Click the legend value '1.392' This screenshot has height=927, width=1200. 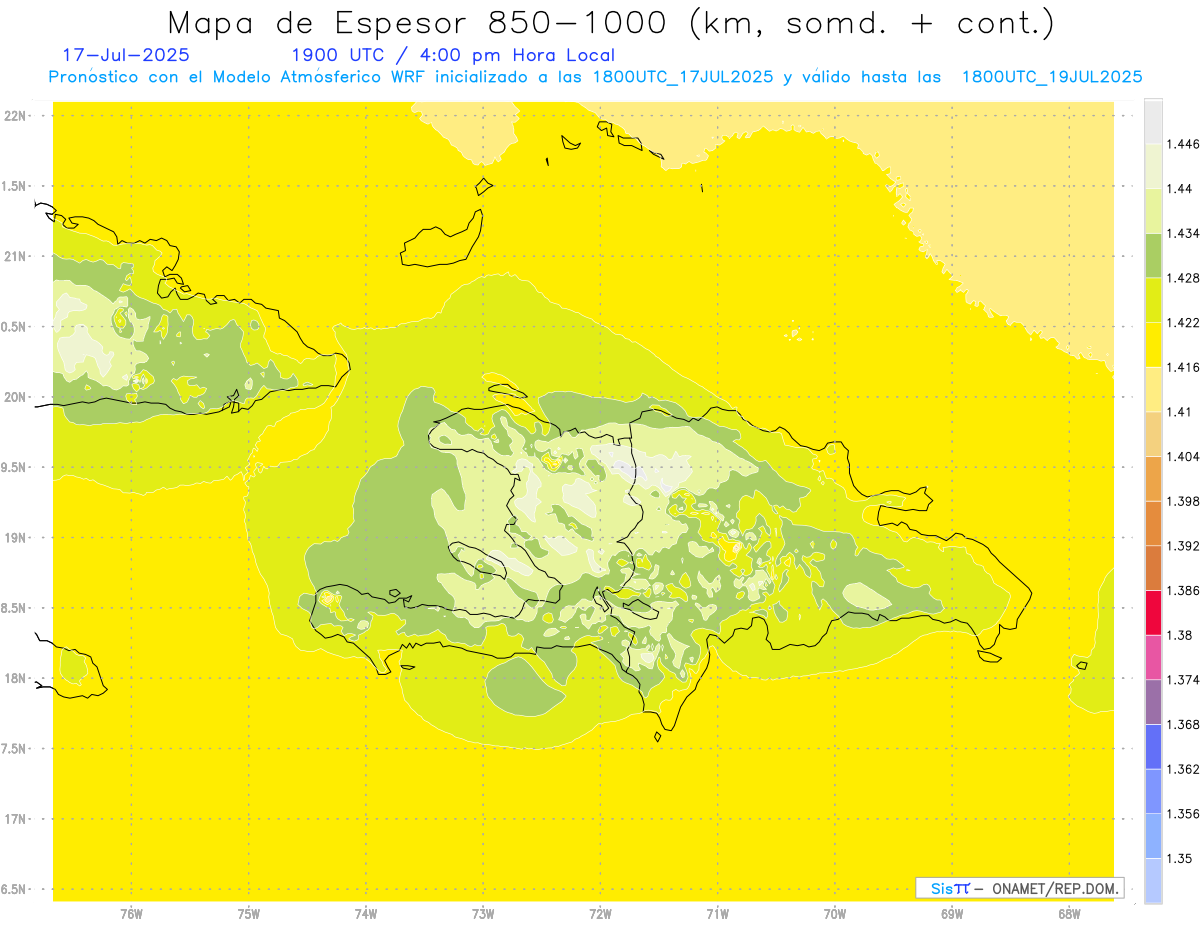point(1181,546)
